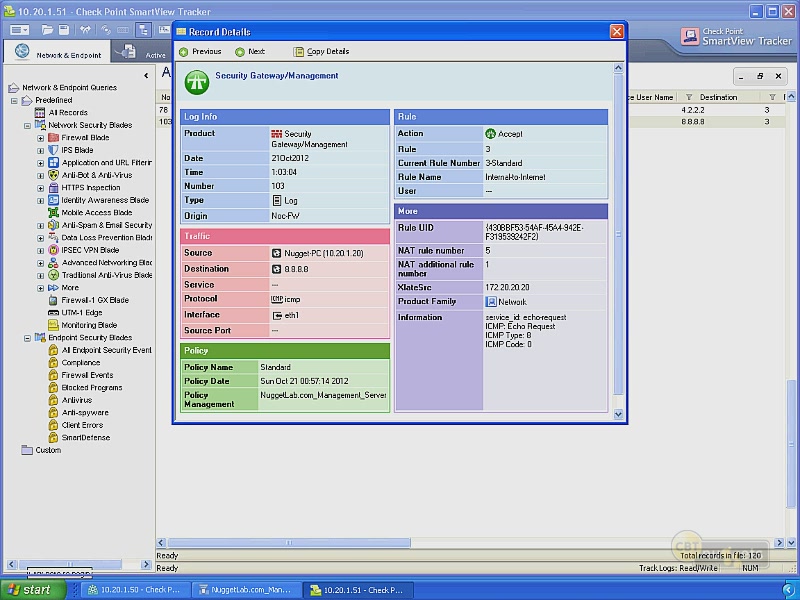Viewport: 800px width, 600px height.
Task: Collapse Network Security Blades node
Action: [28, 126]
